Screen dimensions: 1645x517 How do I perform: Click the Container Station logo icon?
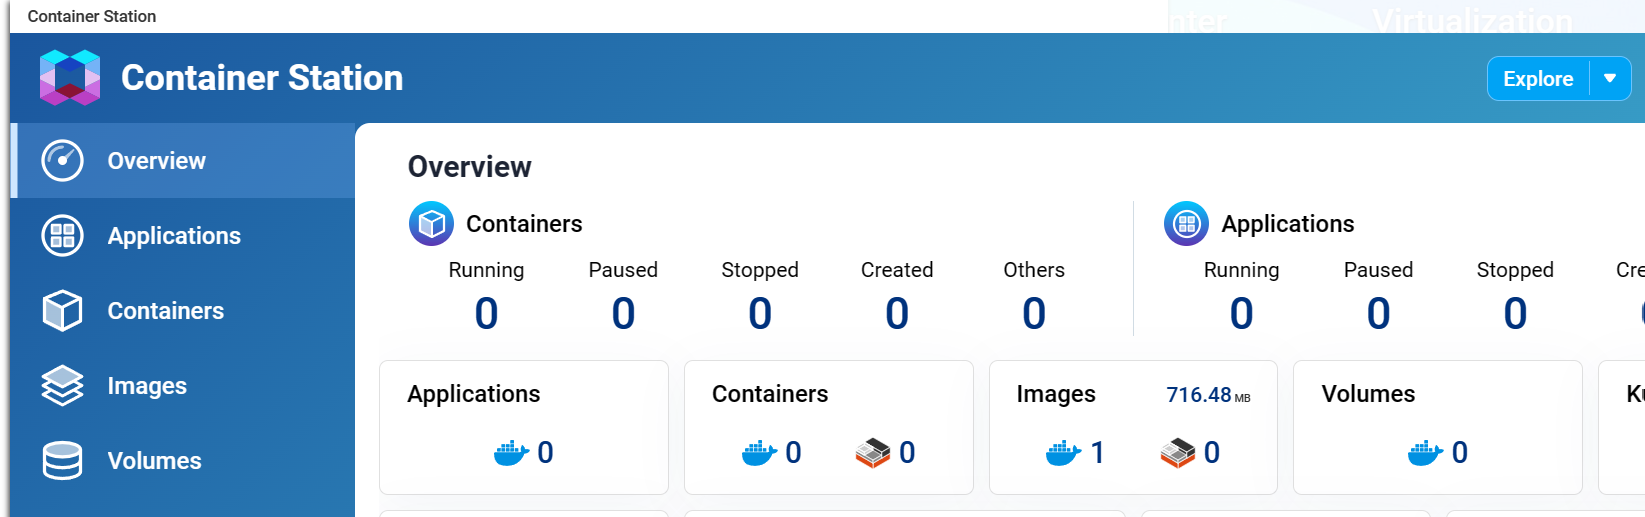point(69,78)
